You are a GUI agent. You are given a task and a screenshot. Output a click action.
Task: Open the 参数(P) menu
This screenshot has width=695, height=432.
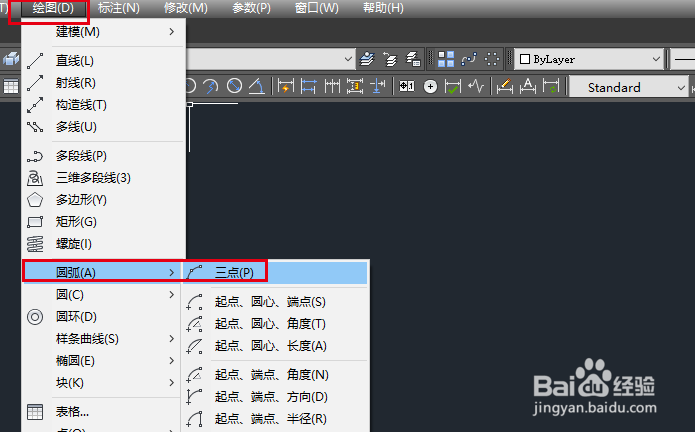(251, 8)
